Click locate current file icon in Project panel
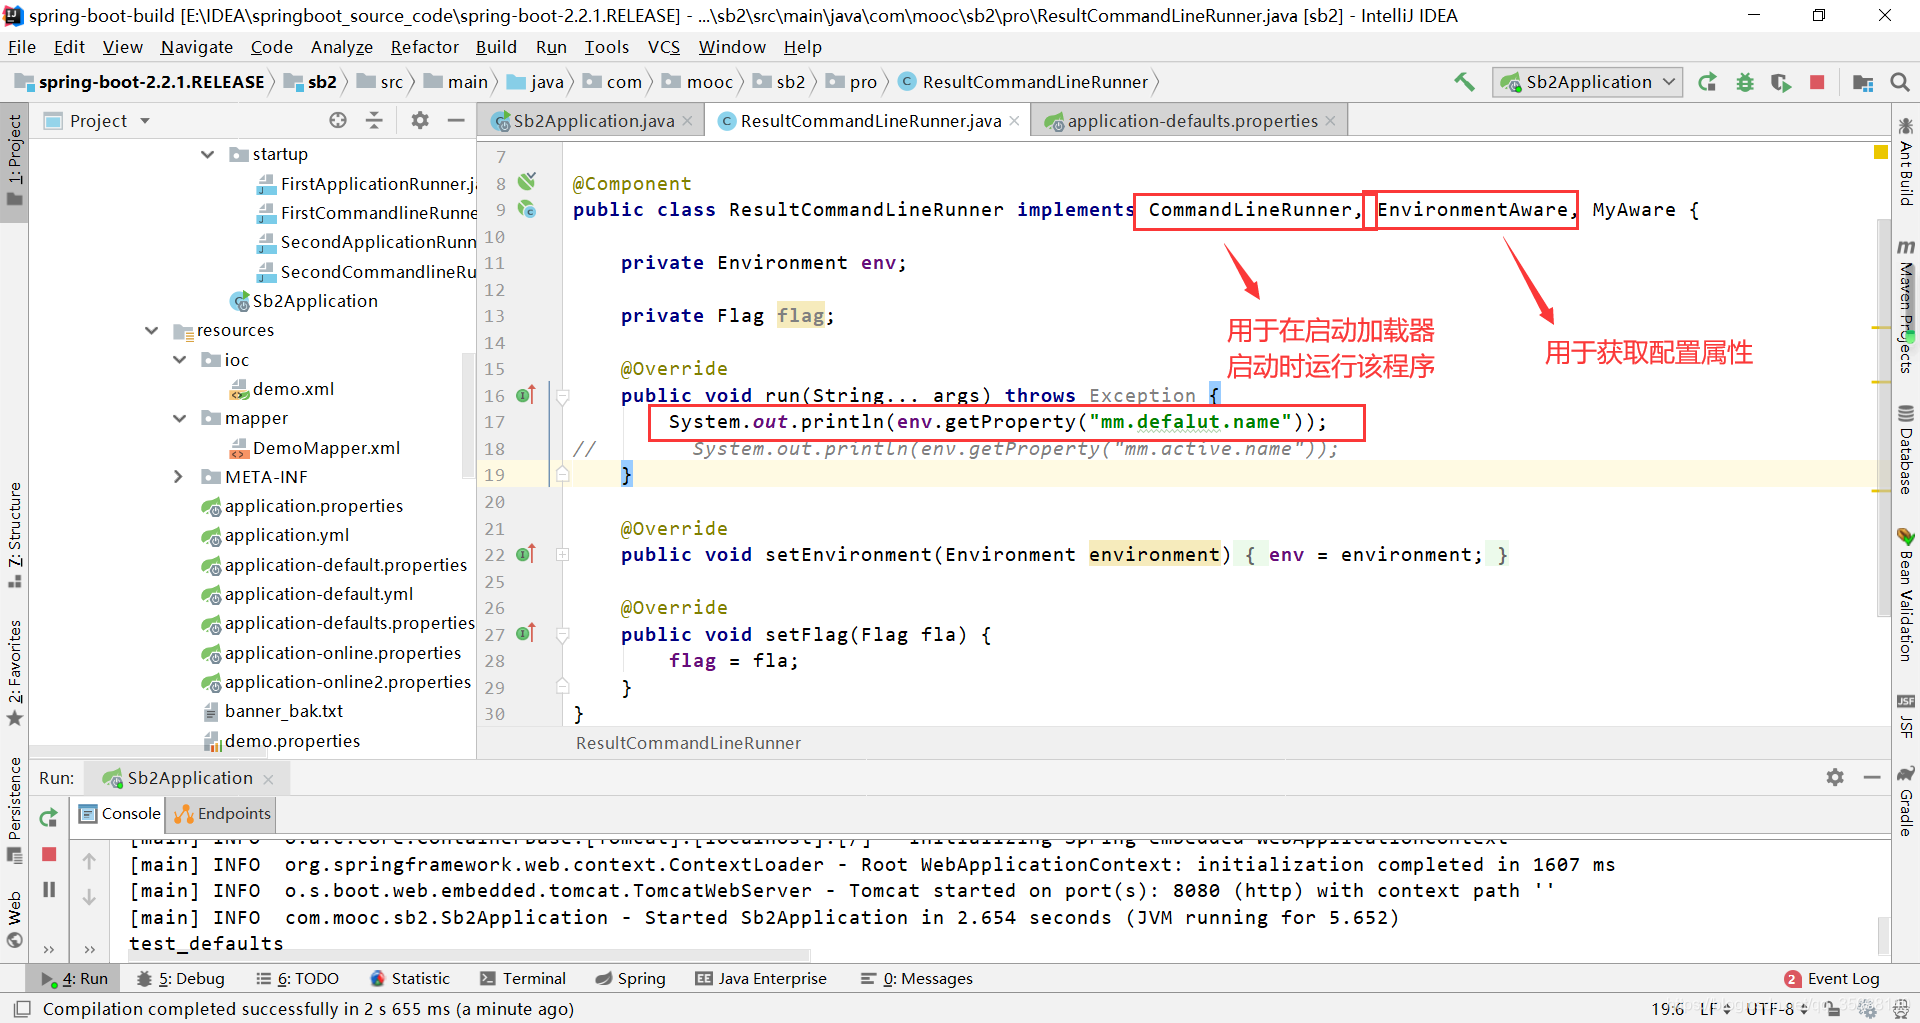The width and height of the screenshot is (1920, 1023). click(x=338, y=120)
